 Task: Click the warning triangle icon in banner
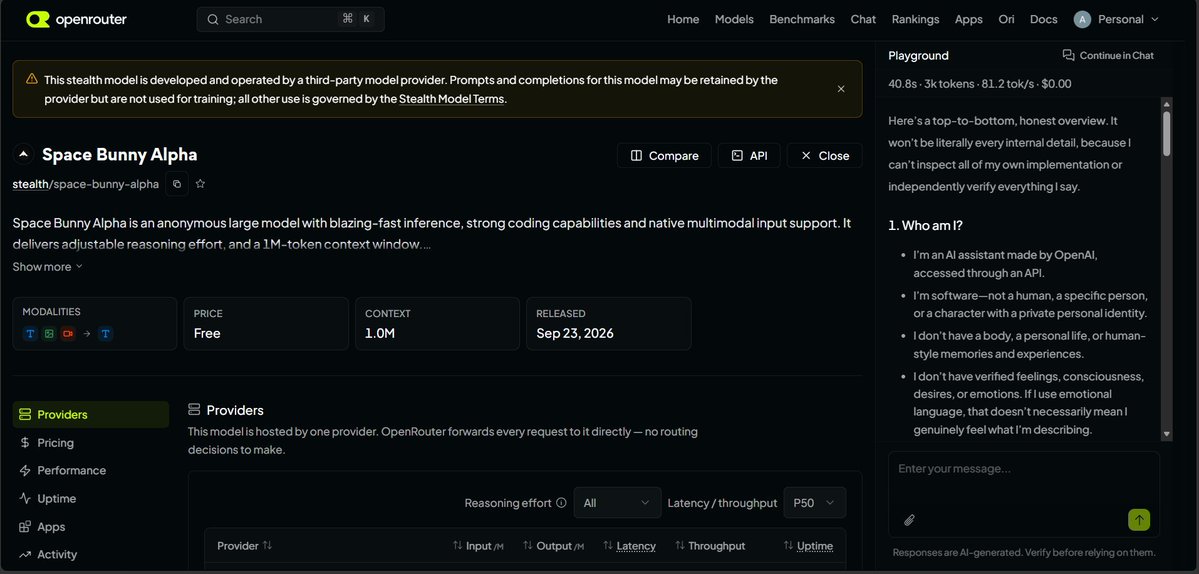point(31,79)
